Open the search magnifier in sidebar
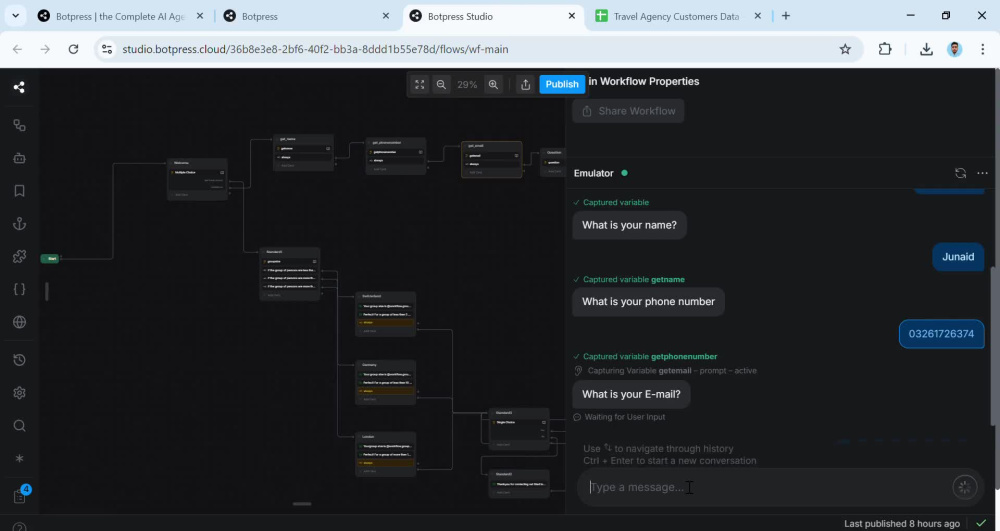This screenshot has width=1000, height=531. 19,426
